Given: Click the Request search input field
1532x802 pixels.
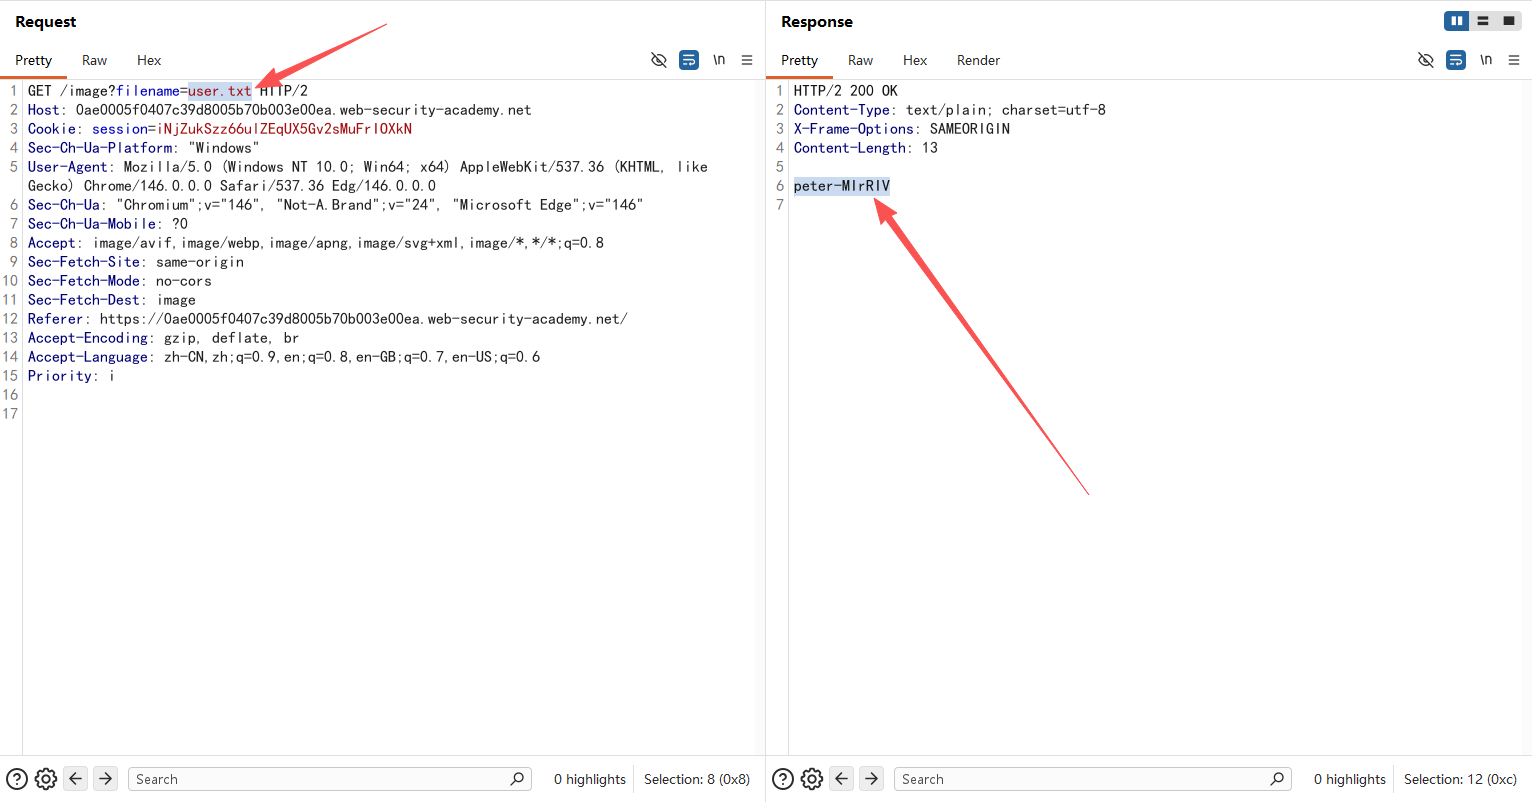Looking at the screenshot, I should pos(320,779).
